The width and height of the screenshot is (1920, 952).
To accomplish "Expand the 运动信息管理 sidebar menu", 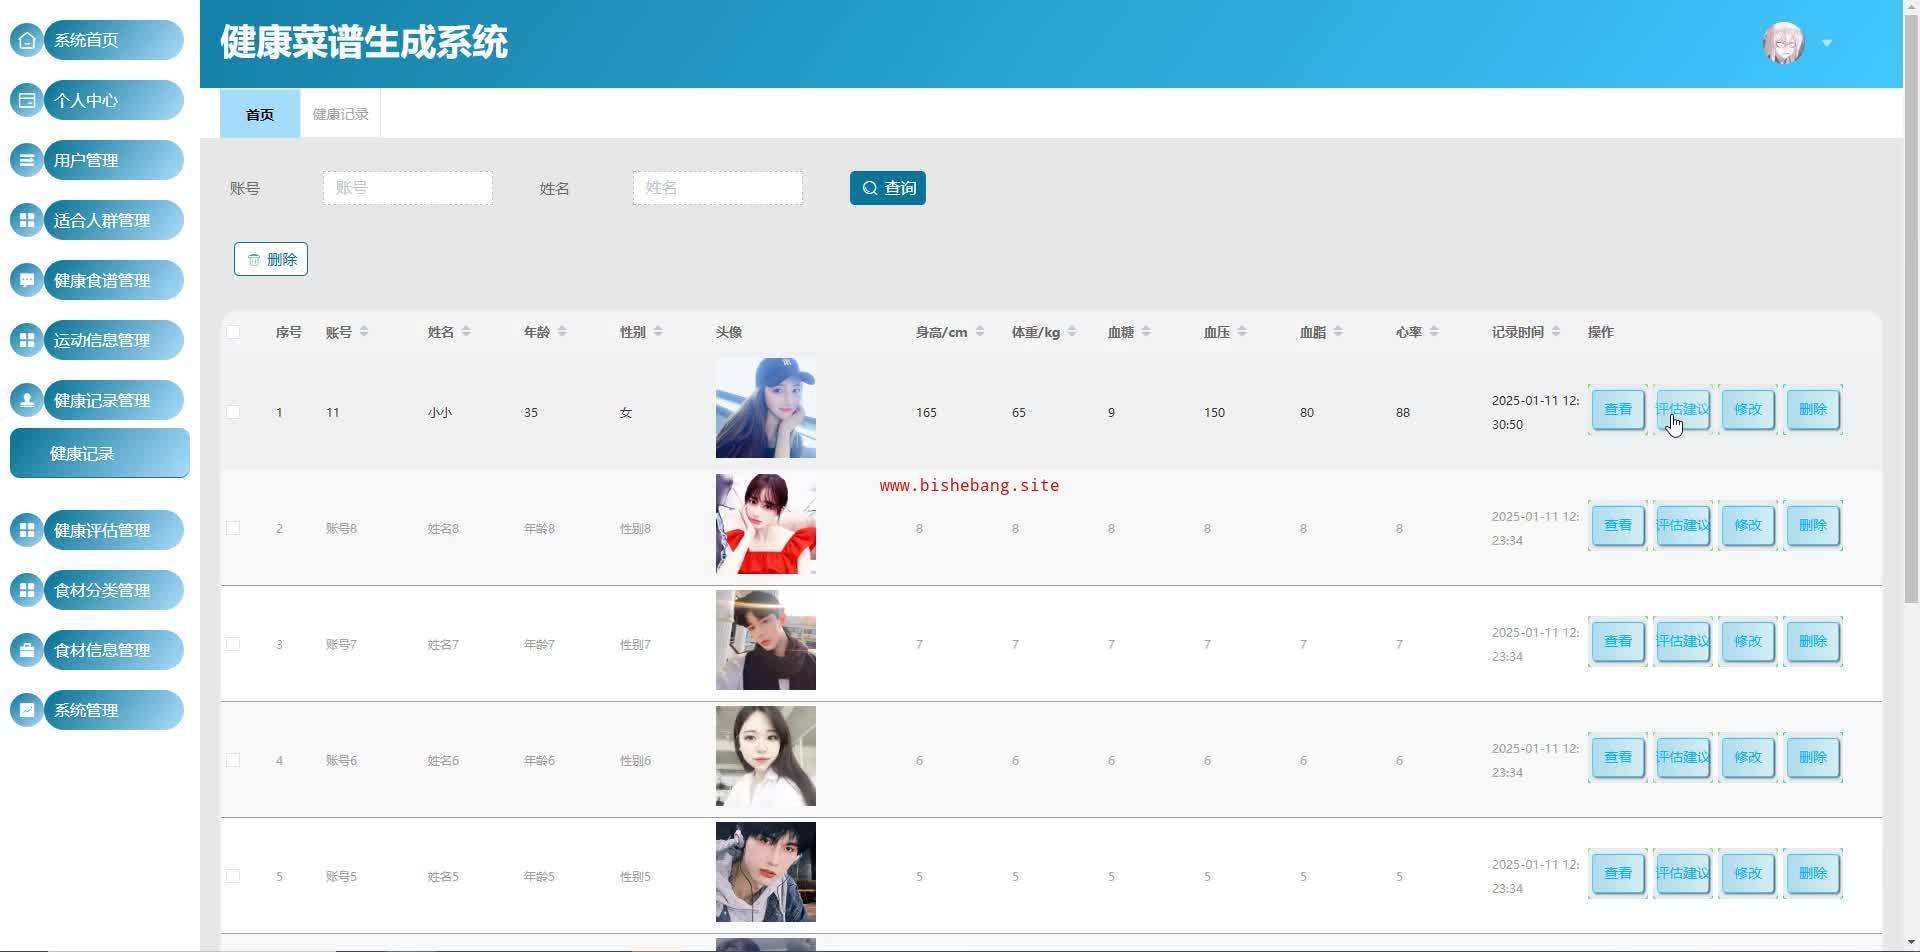I will point(113,340).
